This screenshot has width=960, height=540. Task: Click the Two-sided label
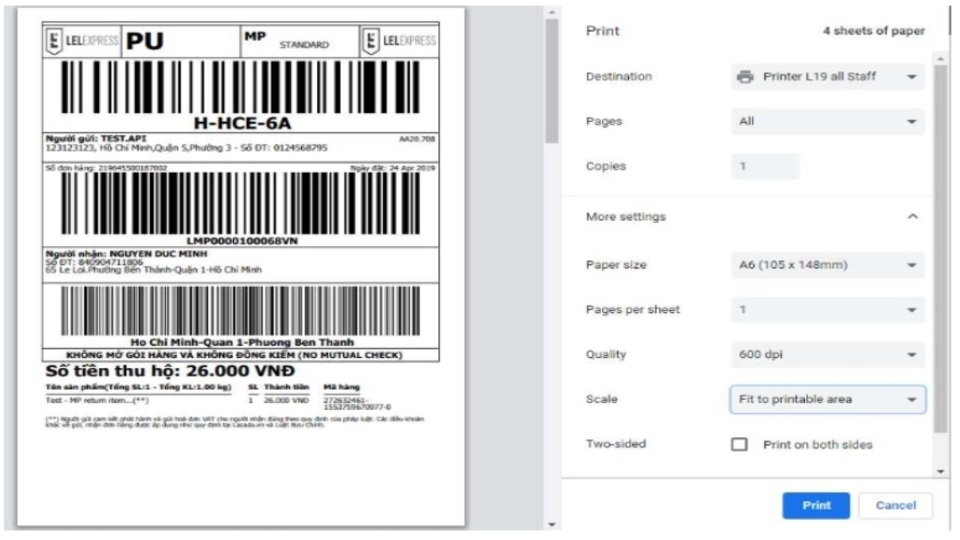[615, 444]
